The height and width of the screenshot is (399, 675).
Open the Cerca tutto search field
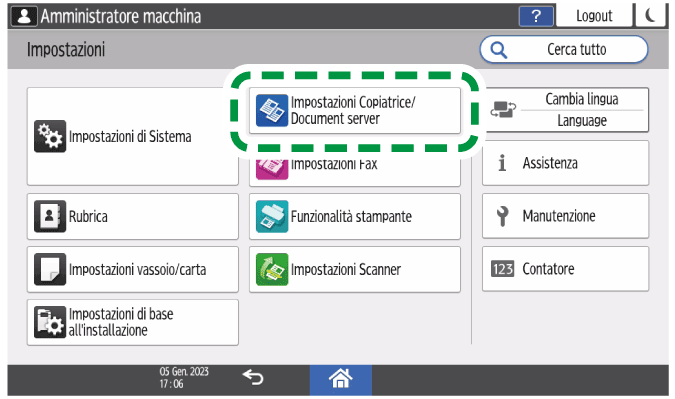[x=564, y=49]
